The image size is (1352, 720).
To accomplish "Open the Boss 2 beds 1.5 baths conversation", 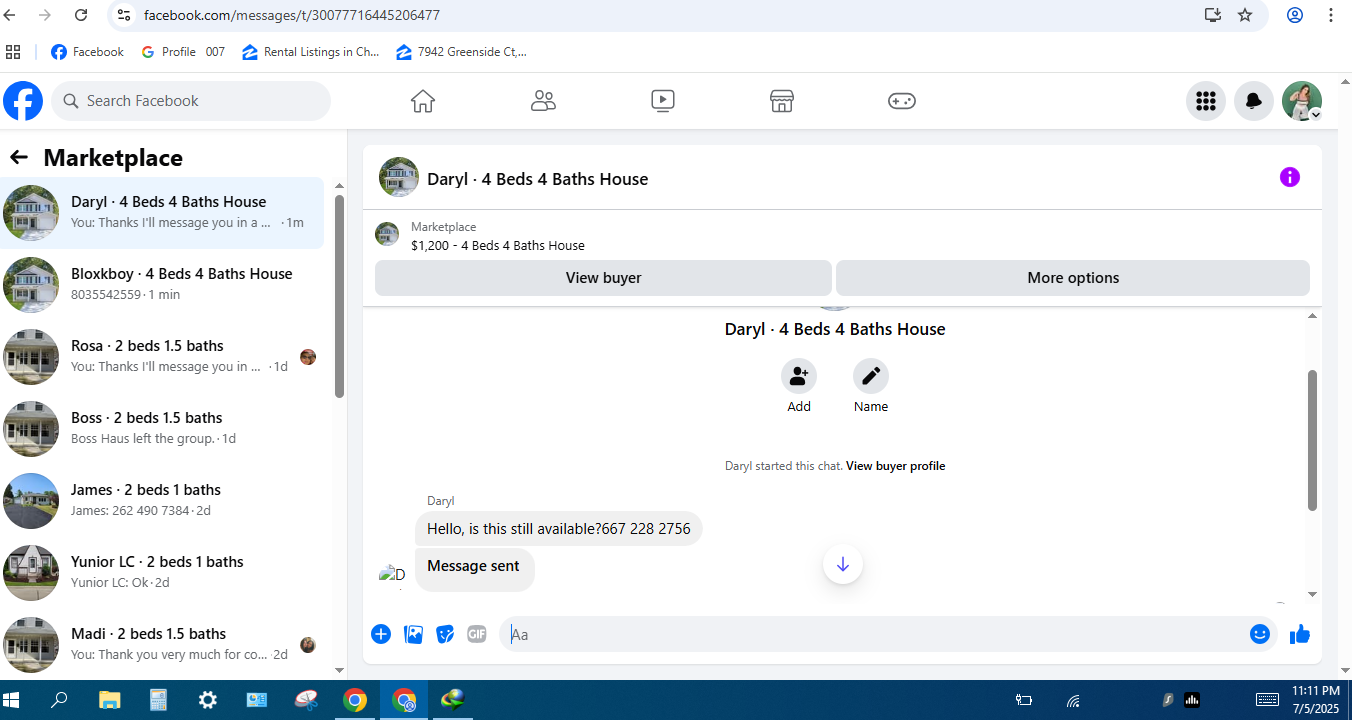I will point(162,428).
